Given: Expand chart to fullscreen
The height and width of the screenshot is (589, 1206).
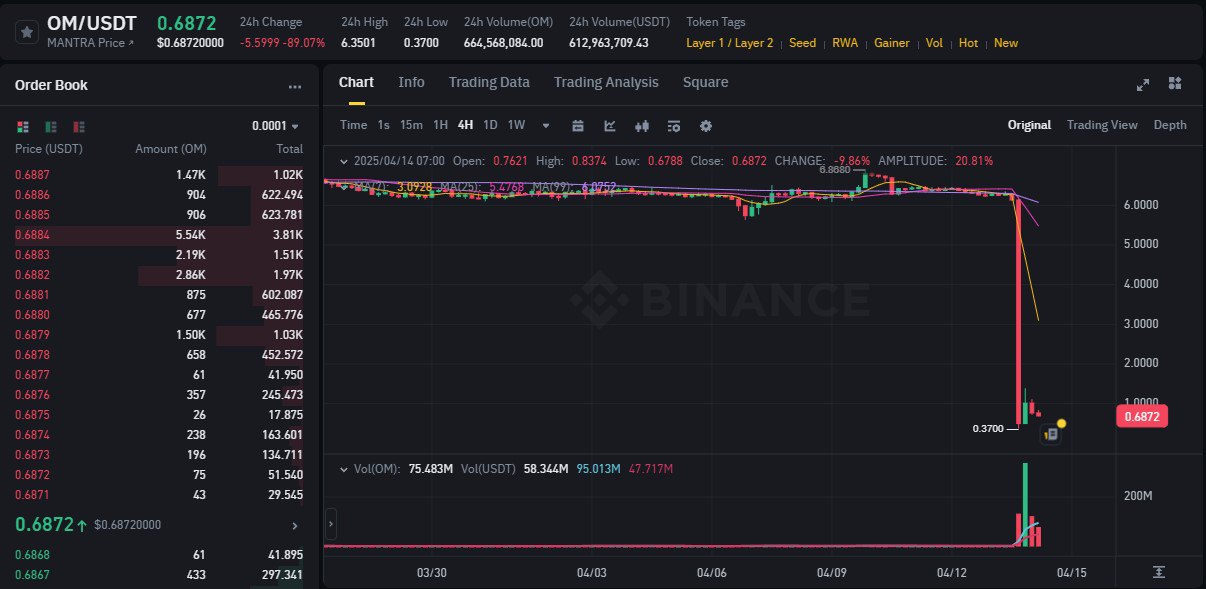Looking at the screenshot, I should point(1143,85).
